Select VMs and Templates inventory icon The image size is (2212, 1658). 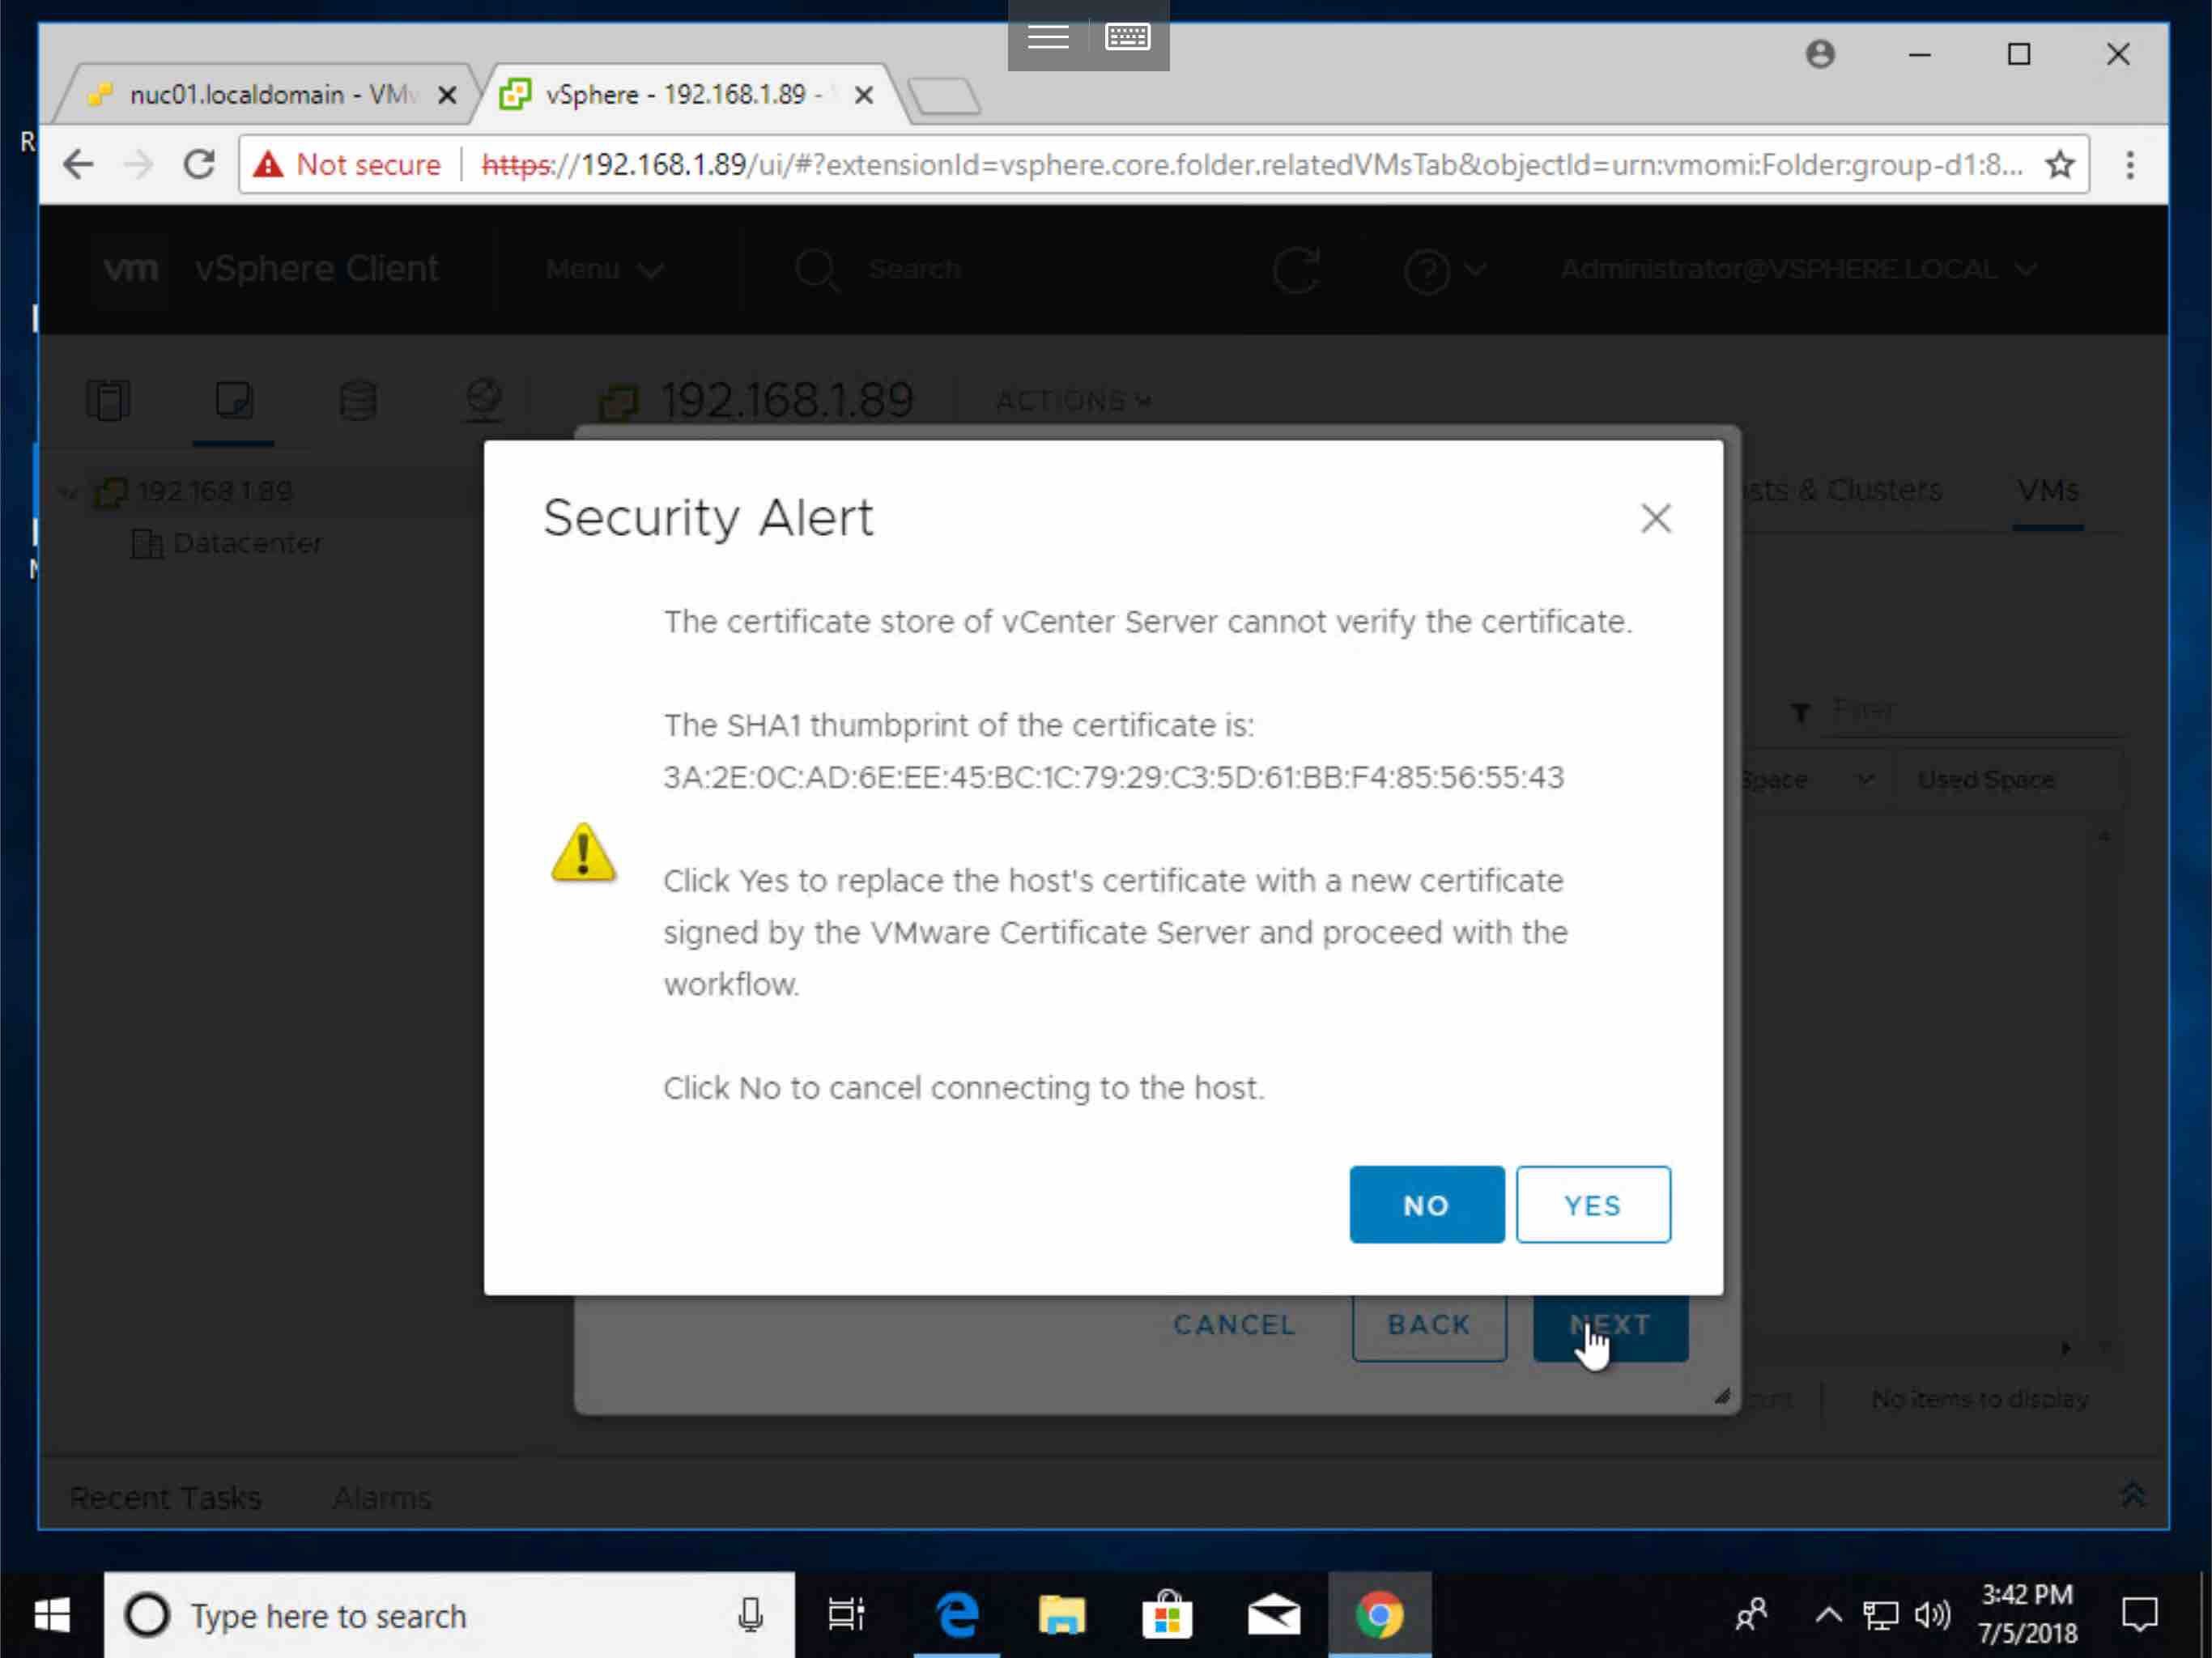[x=233, y=400]
